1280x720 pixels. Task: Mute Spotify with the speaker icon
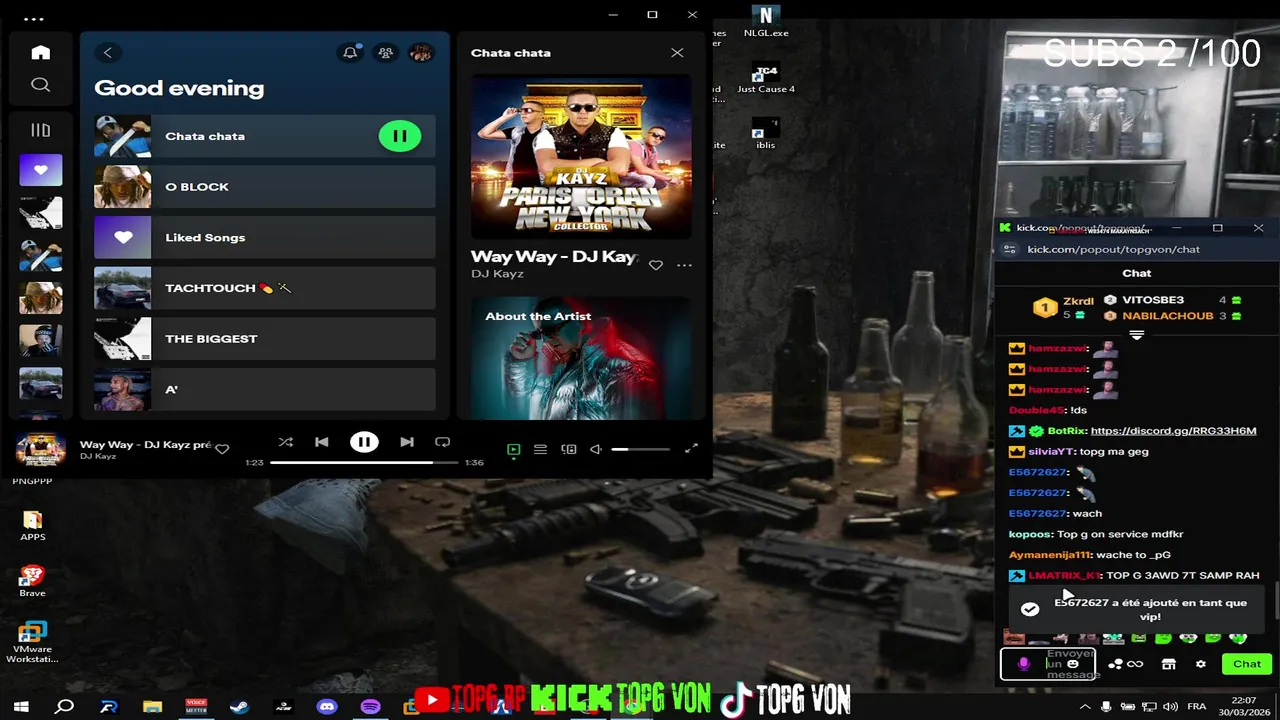(x=596, y=450)
